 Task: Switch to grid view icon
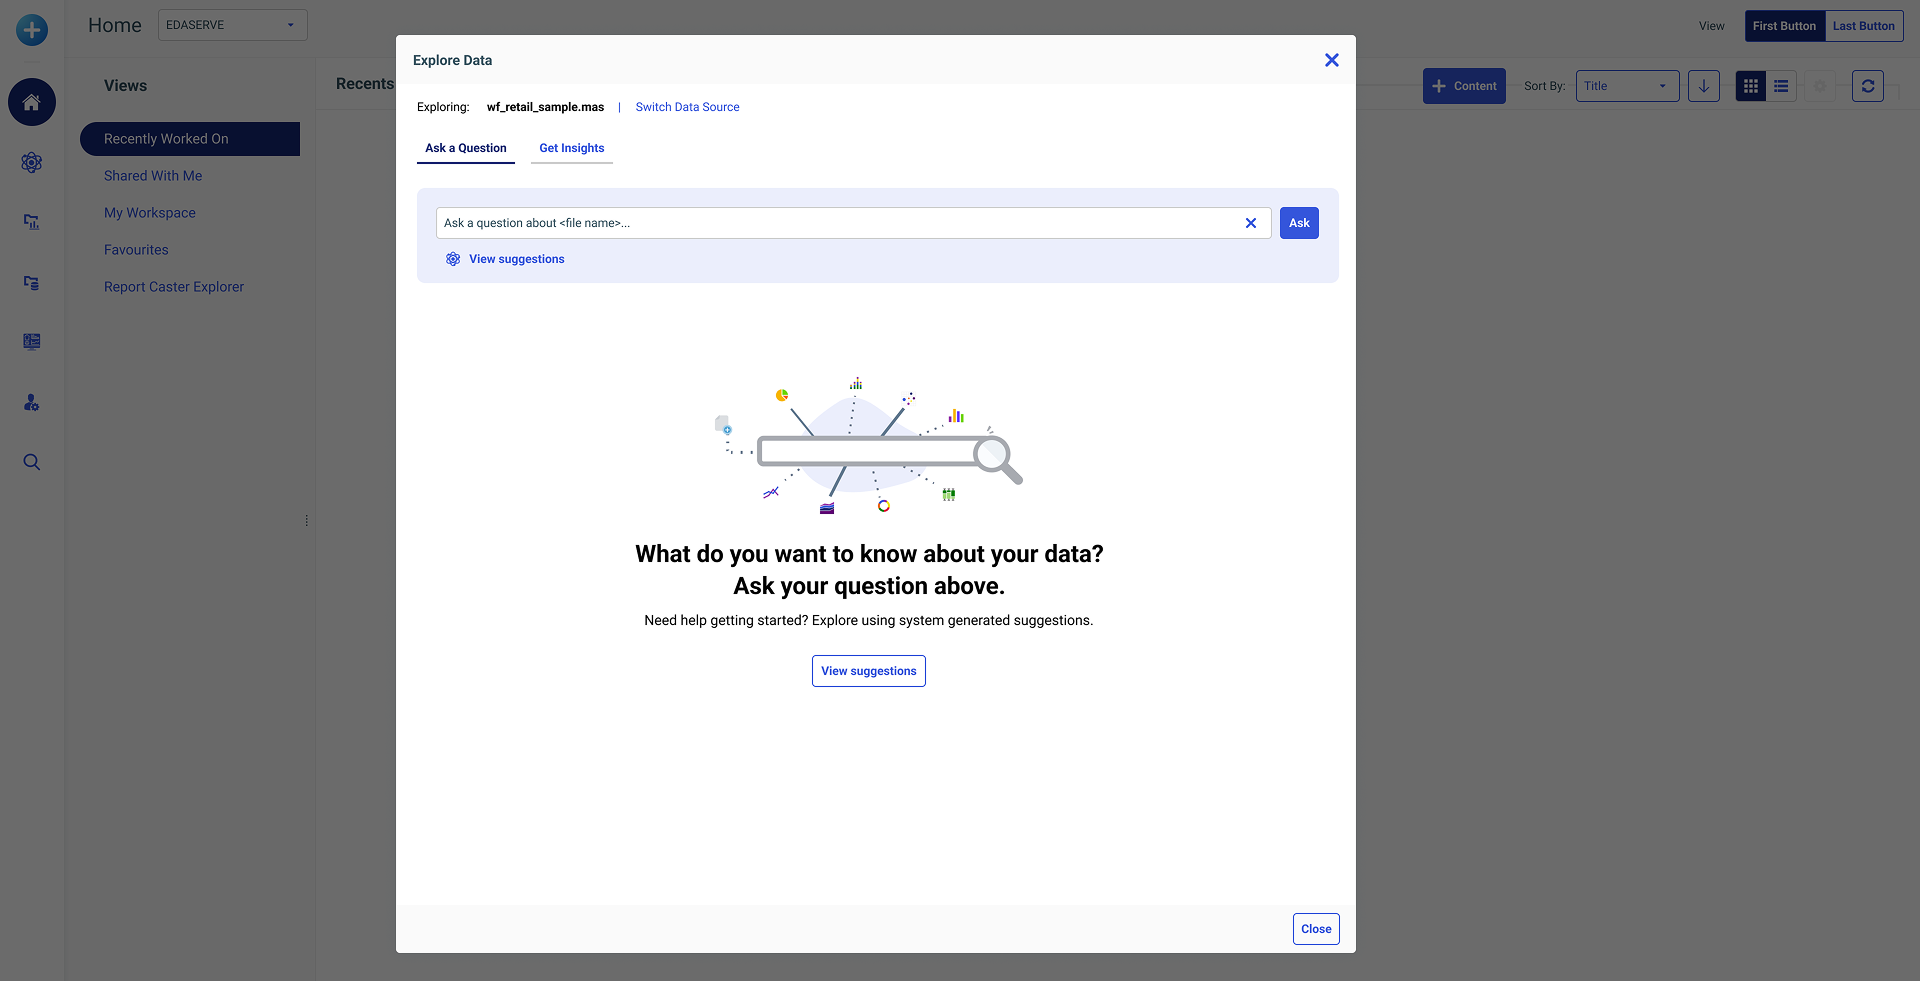click(x=1751, y=86)
